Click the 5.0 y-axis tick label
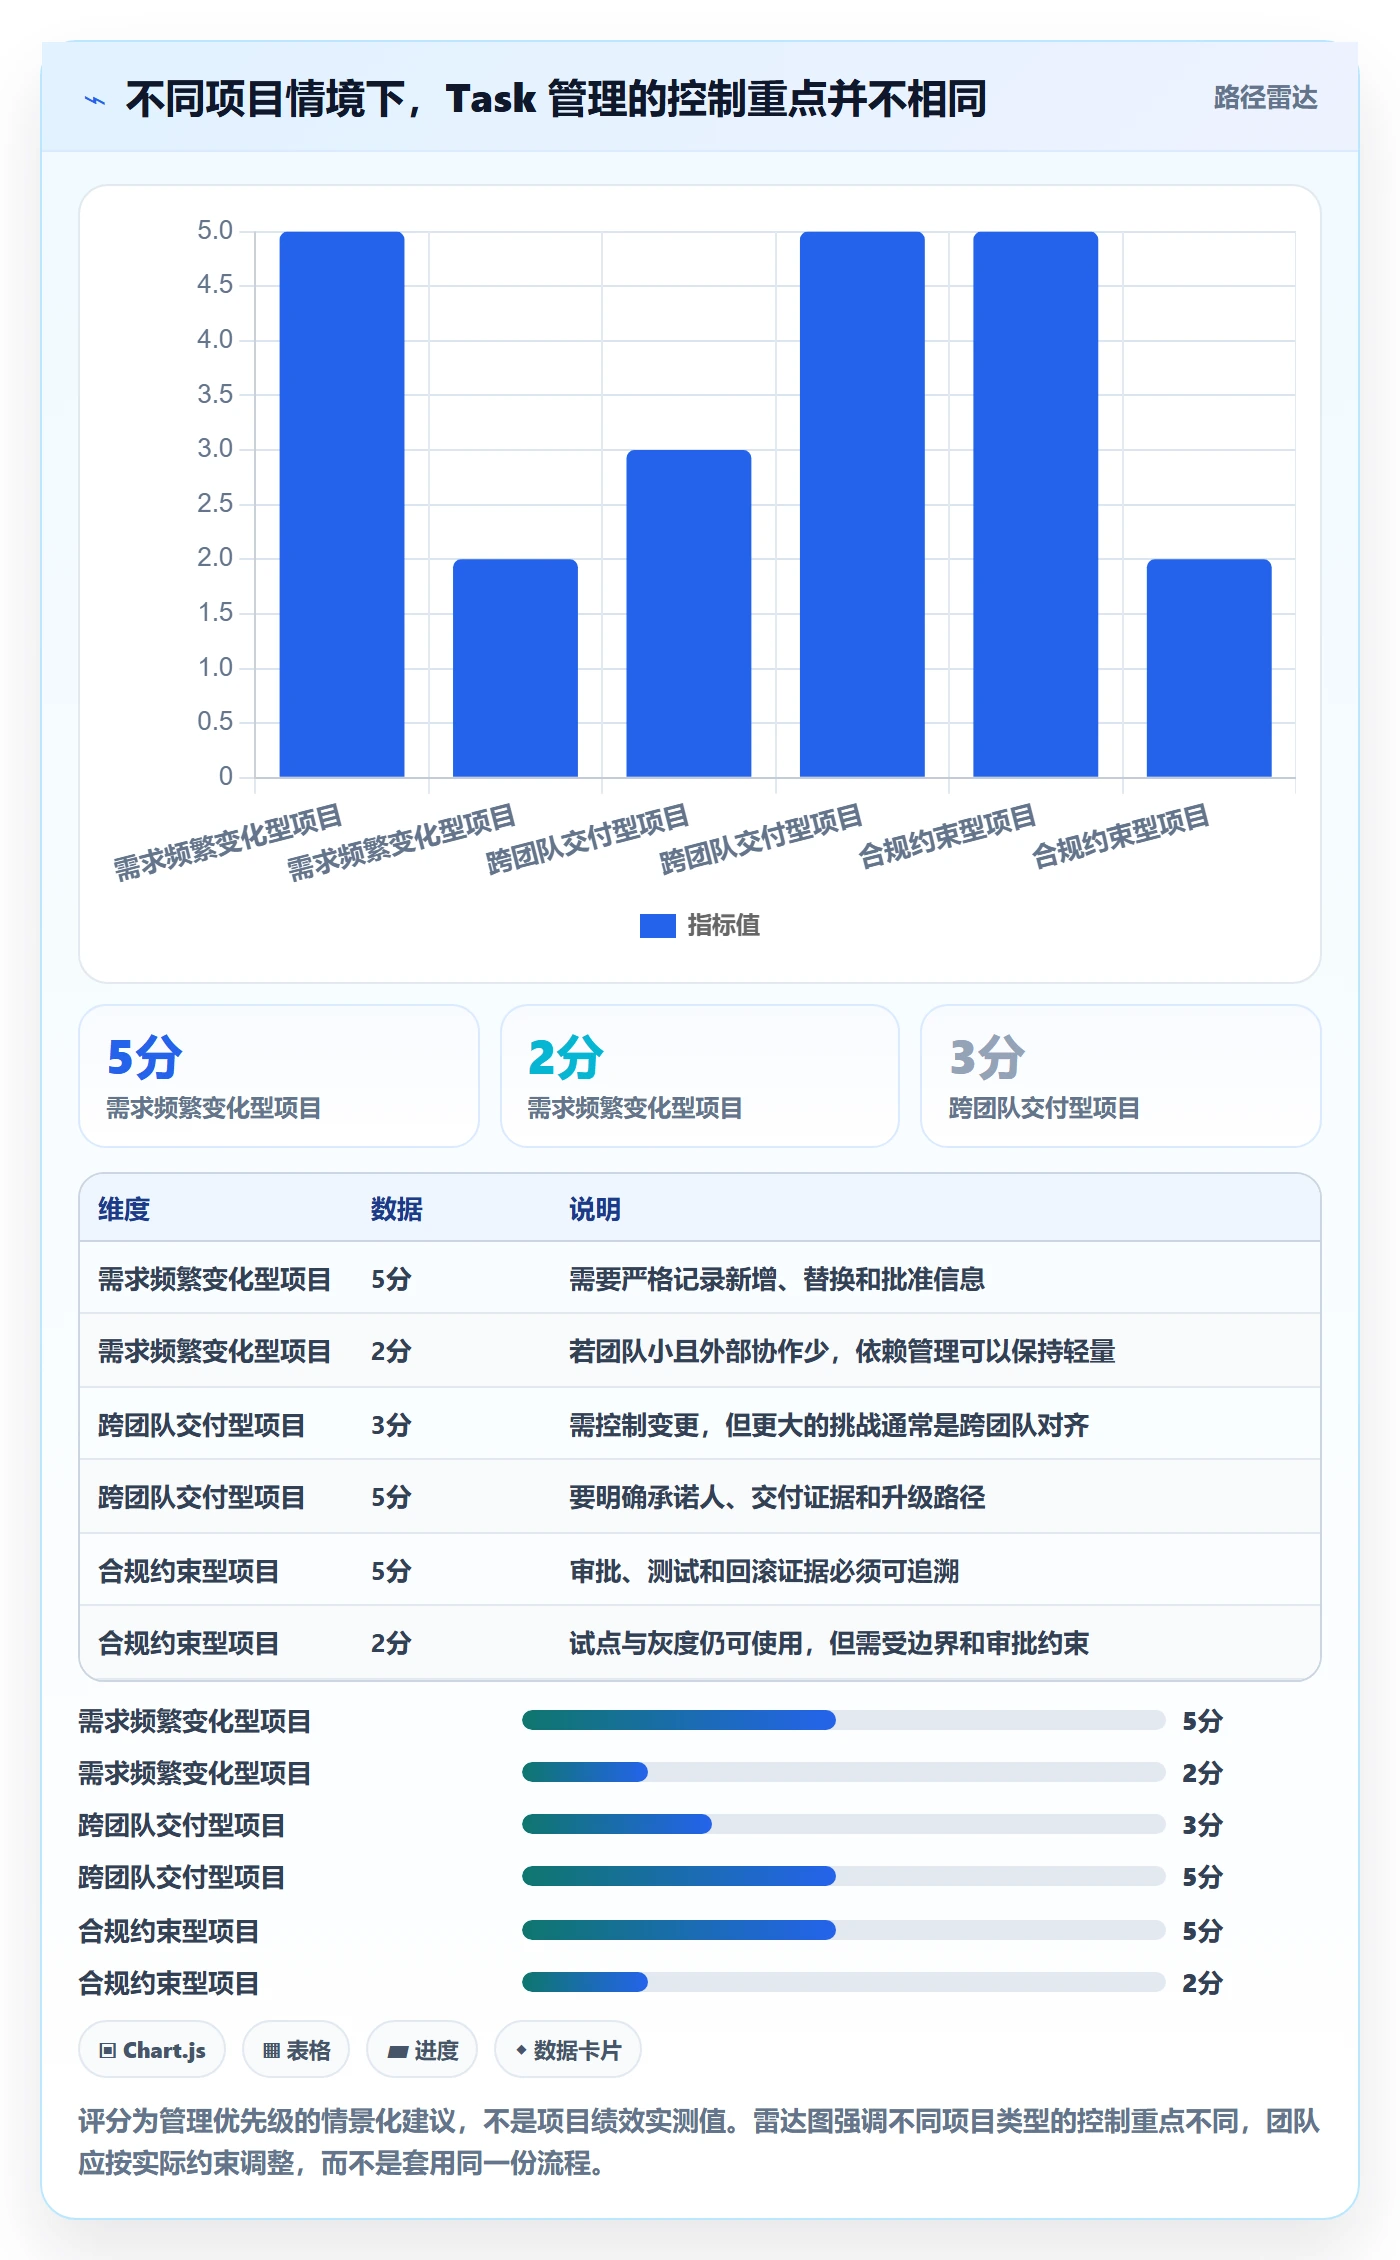The width and height of the screenshot is (1400, 2260). click(215, 231)
